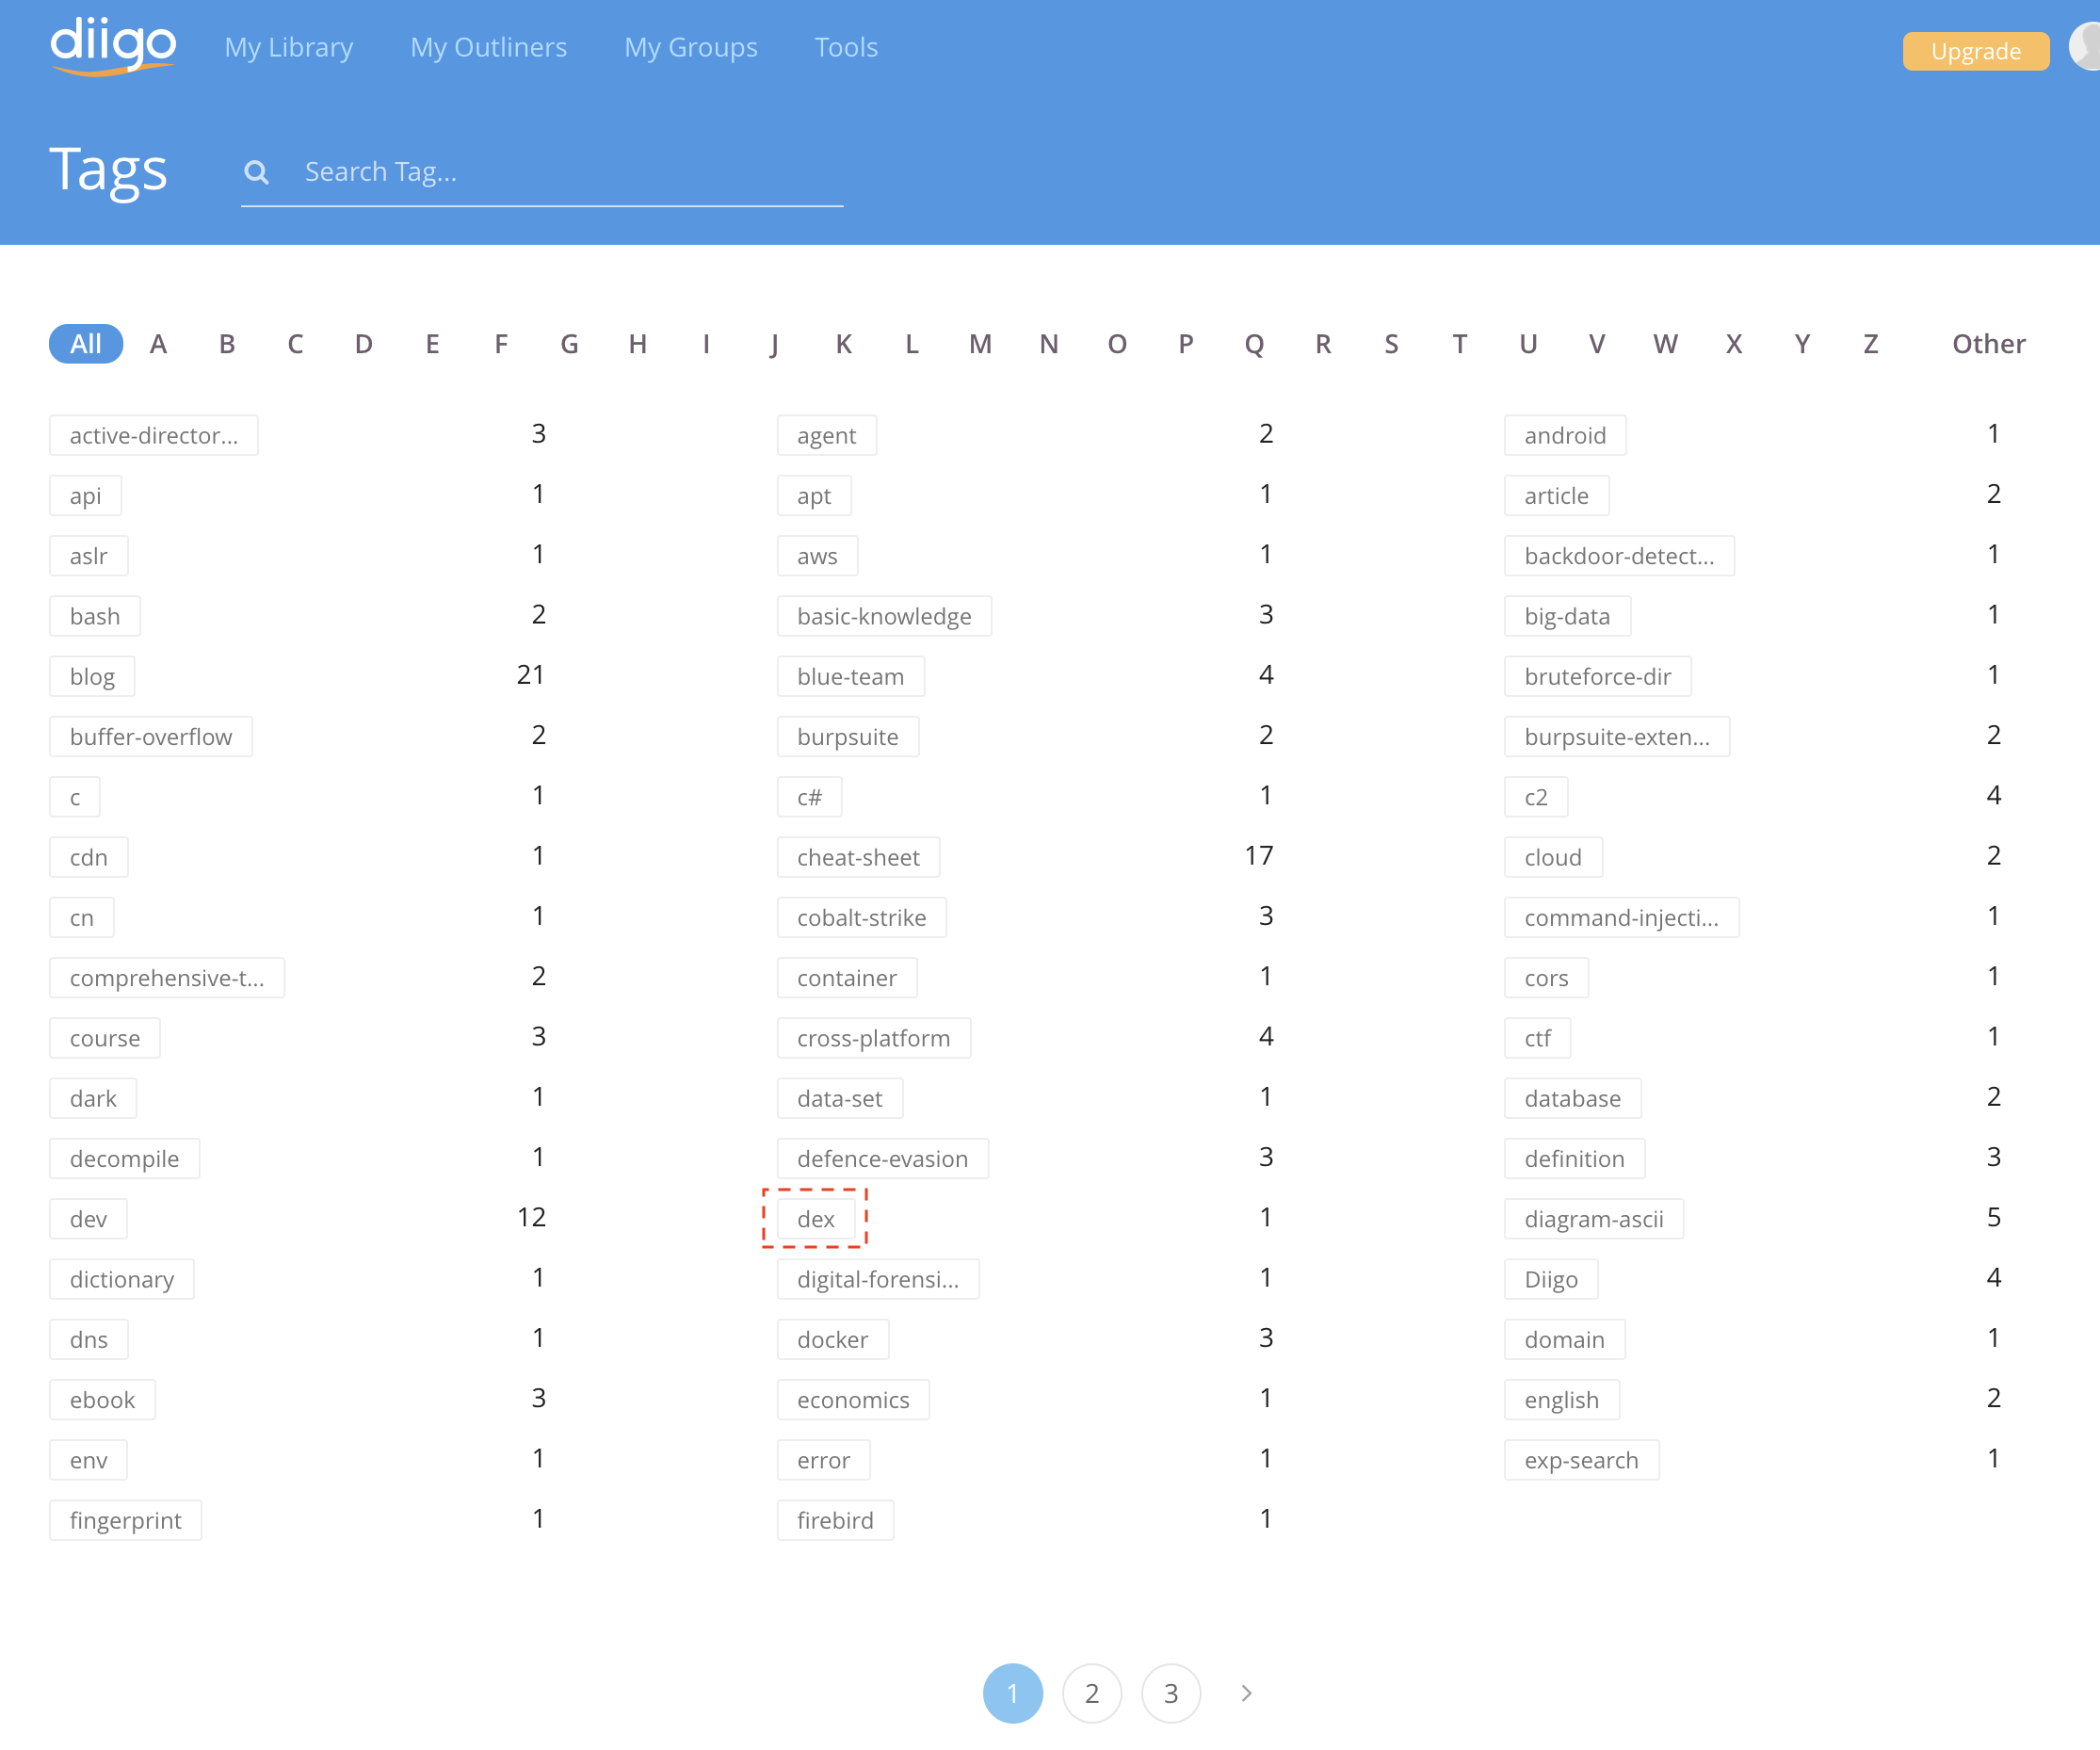Open My Outliners menu

[x=488, y=47]
